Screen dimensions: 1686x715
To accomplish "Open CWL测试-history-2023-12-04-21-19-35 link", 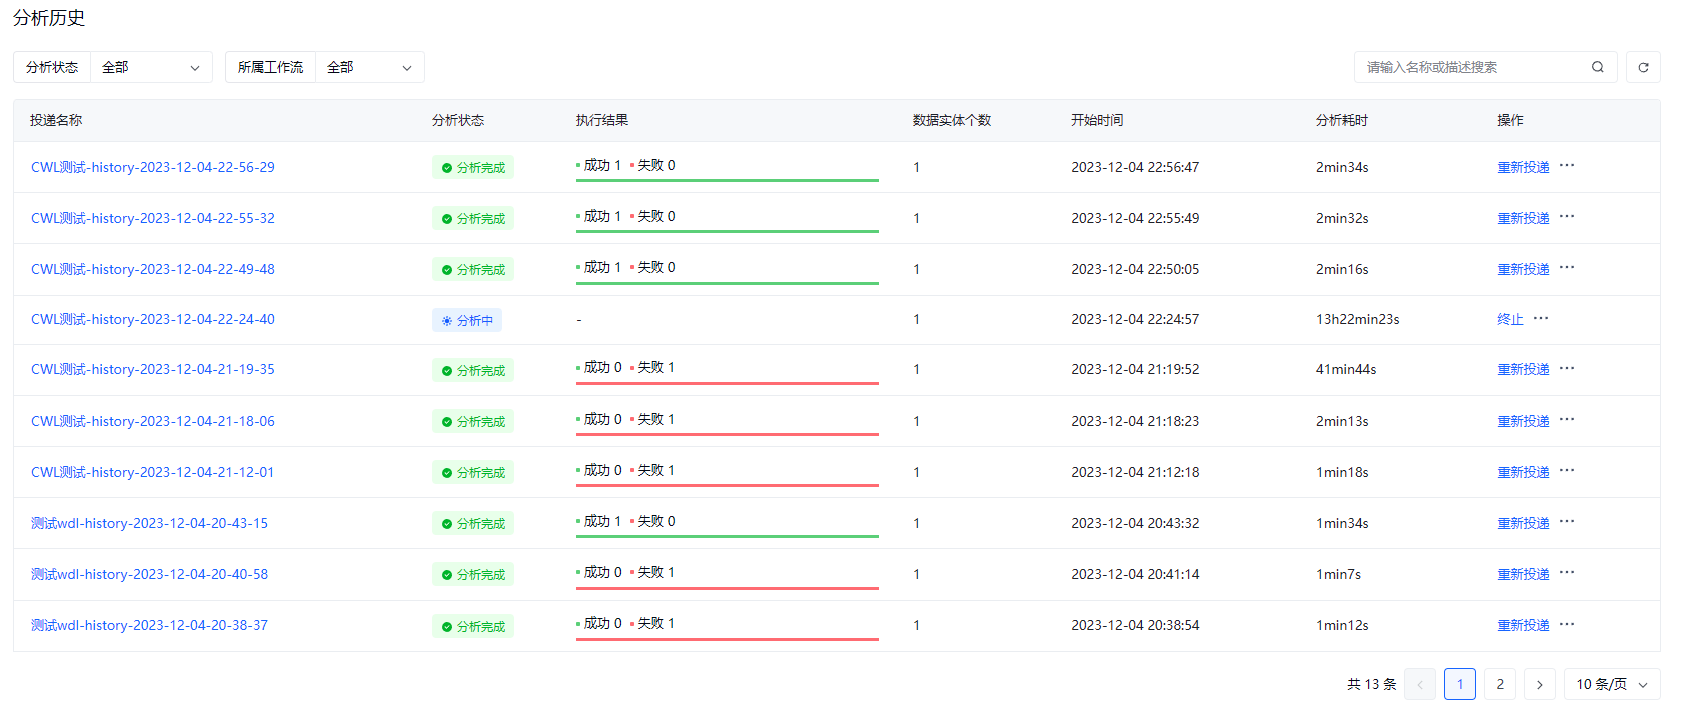I will point(153,369).
